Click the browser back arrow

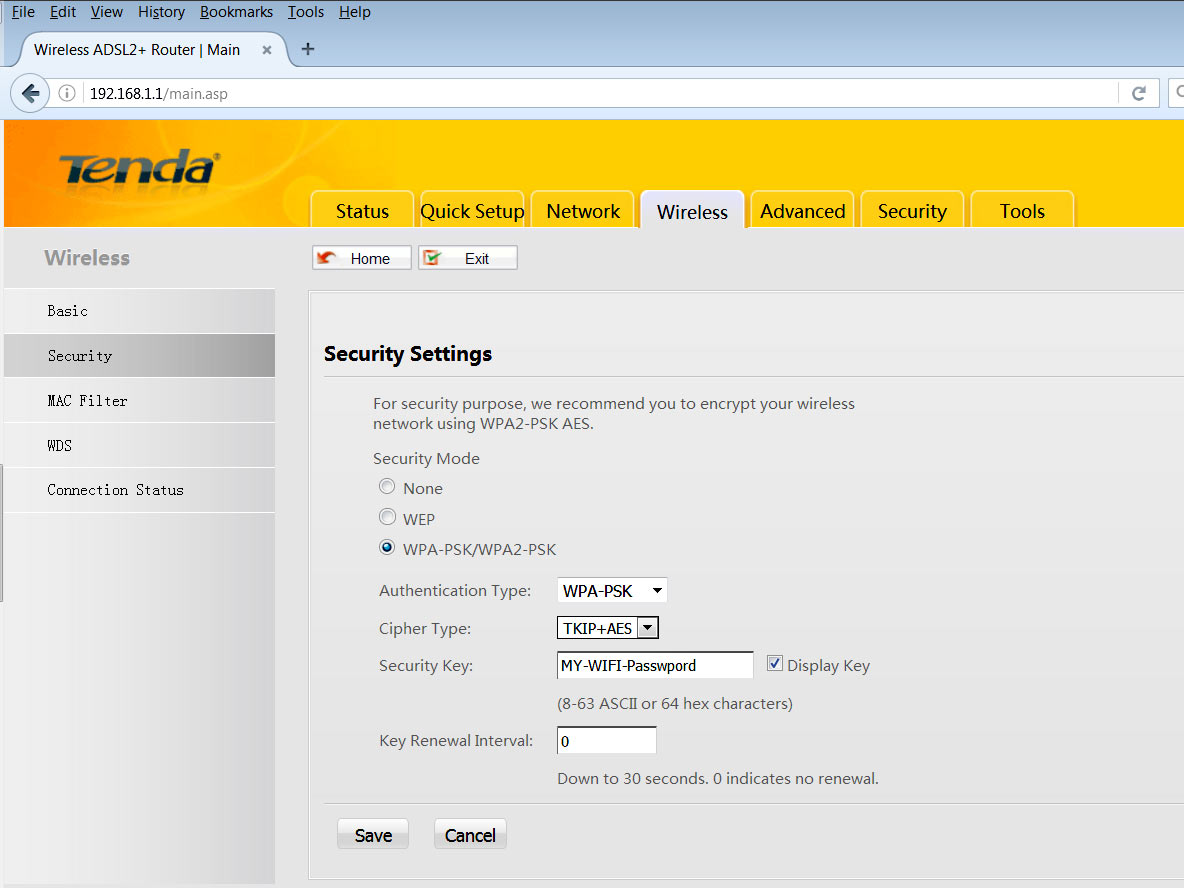30,92
